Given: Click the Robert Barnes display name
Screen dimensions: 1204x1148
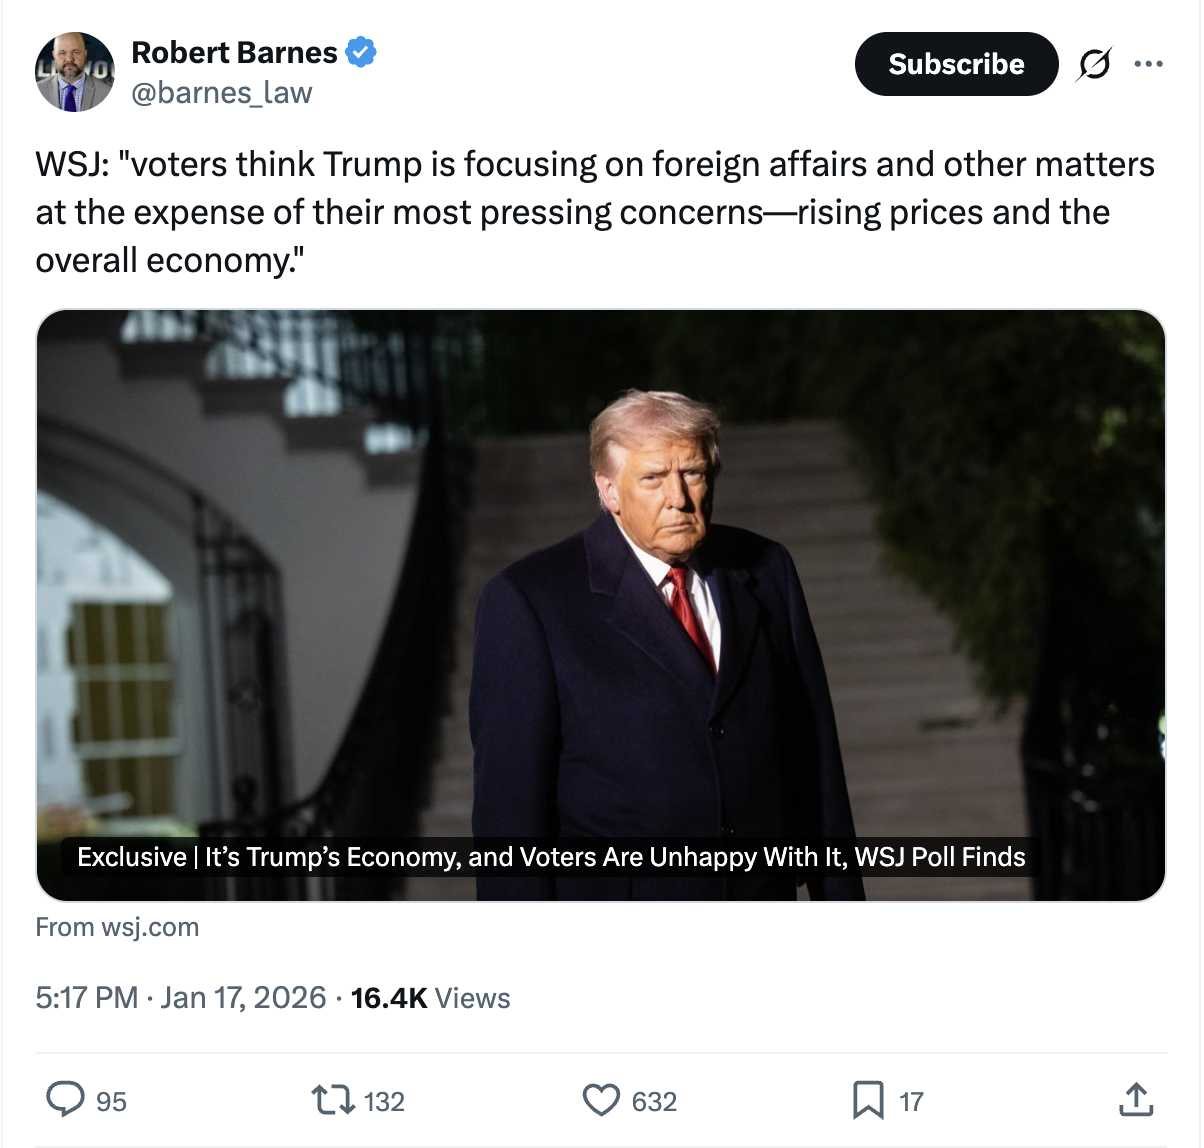Looking at the screenshot, I should pyautogui.click(x=234, y=52).
